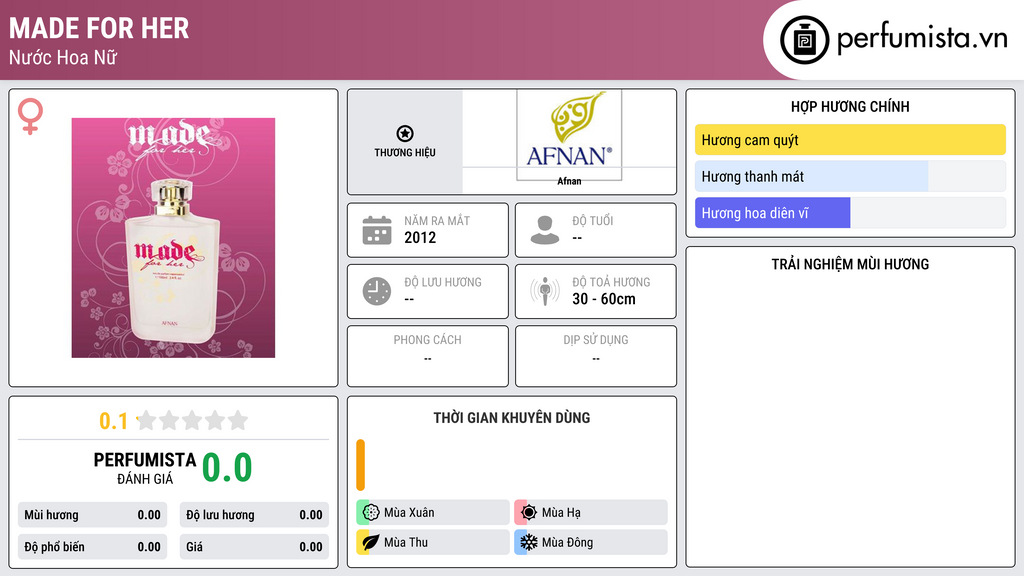
Task: Click the Mùa Đông snowflake icon
Action: (x=529, y=542)
